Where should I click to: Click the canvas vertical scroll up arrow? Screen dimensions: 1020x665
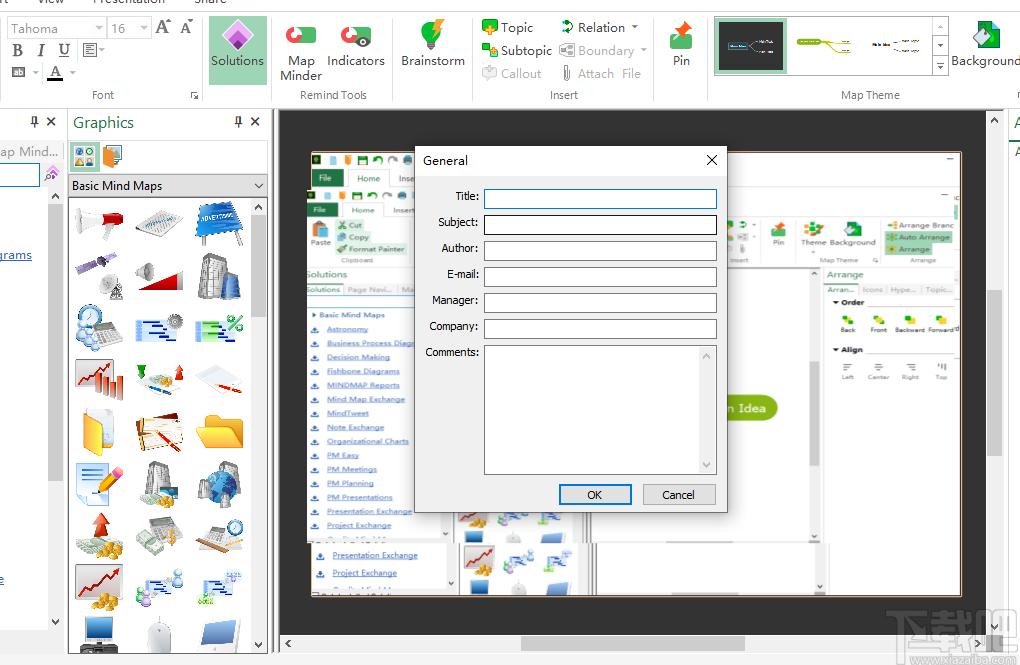(x=994, y=120)
